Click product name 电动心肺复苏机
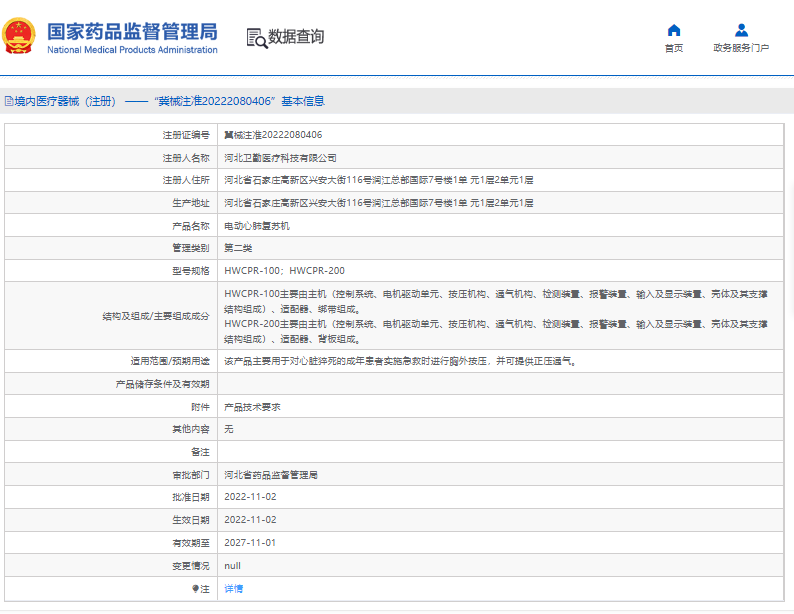 pos(257,226)
